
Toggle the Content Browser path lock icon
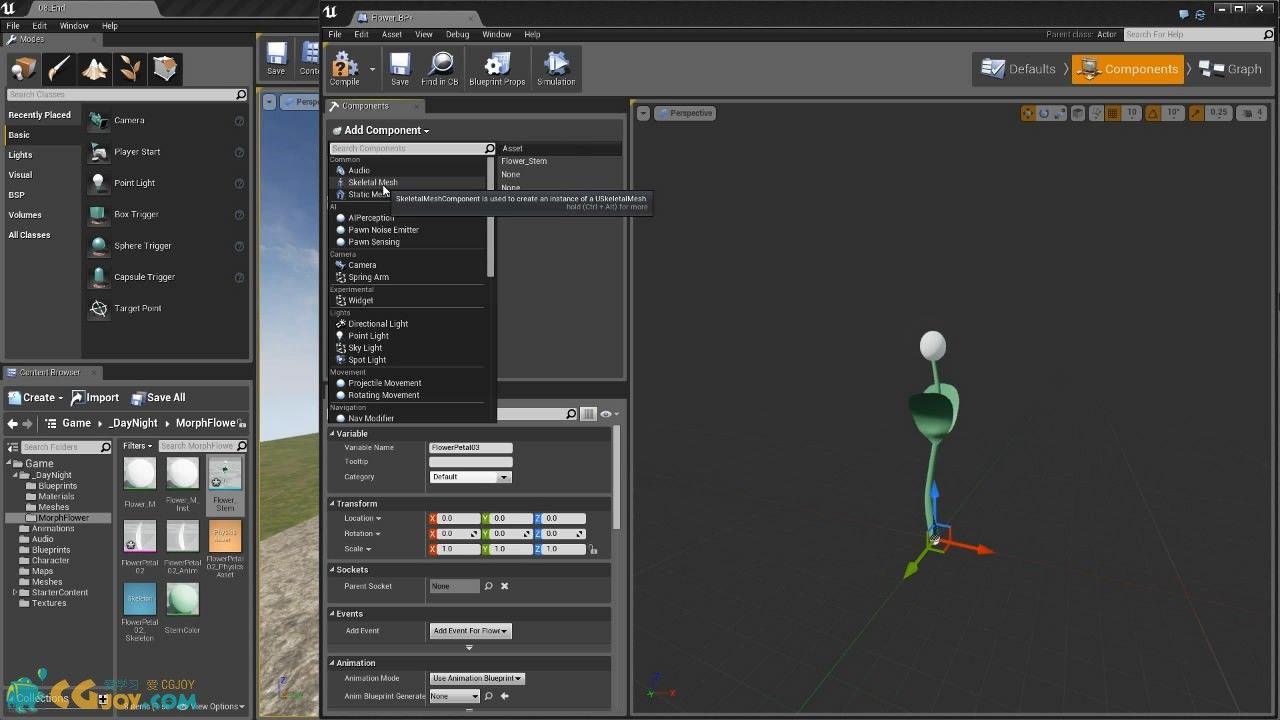243,423
